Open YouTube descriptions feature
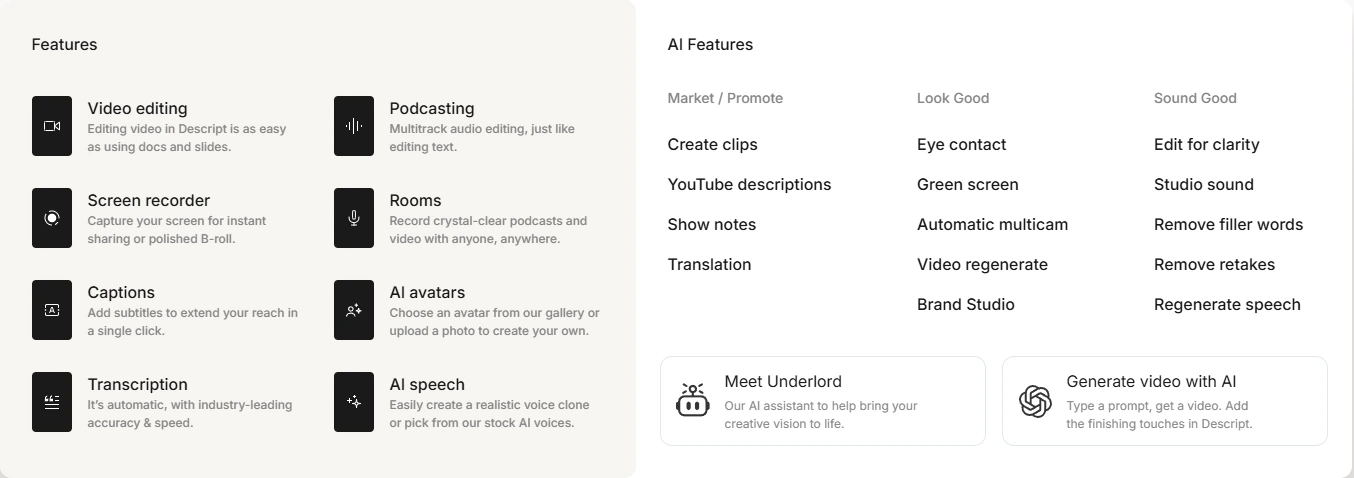Screen dimensions: 1354x478 [749, 184]
